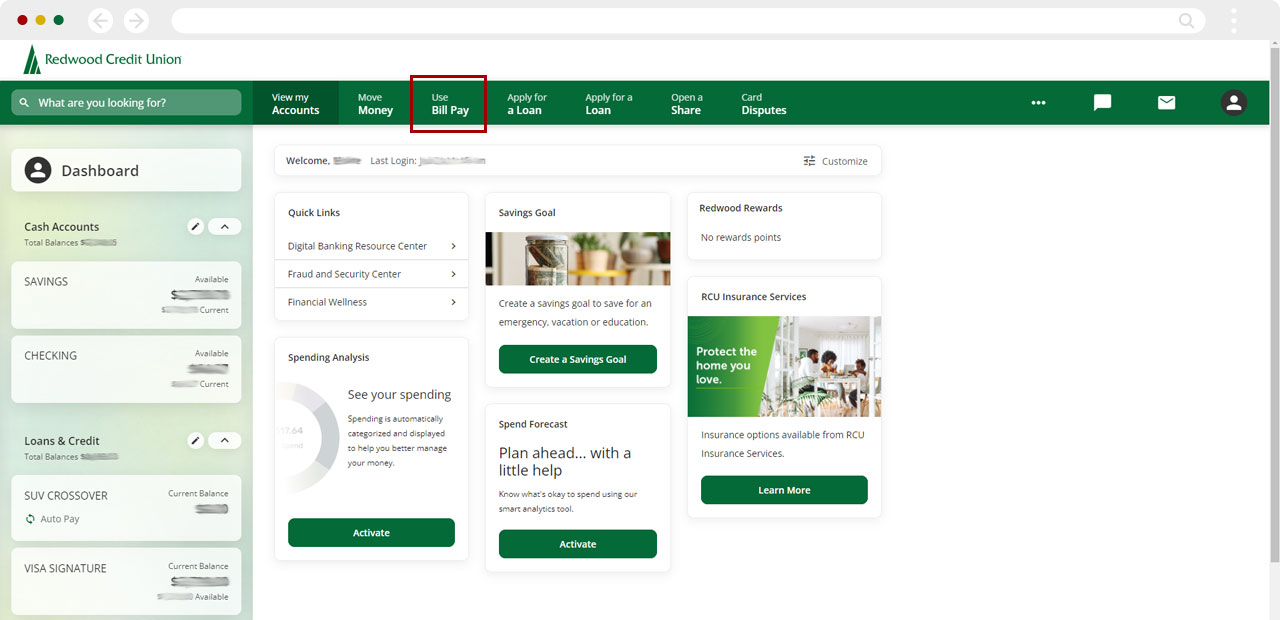Click the 'Auto Pay' label
Image resolution: width=1280 pixels, height=620 pixels.
[60, 519]
